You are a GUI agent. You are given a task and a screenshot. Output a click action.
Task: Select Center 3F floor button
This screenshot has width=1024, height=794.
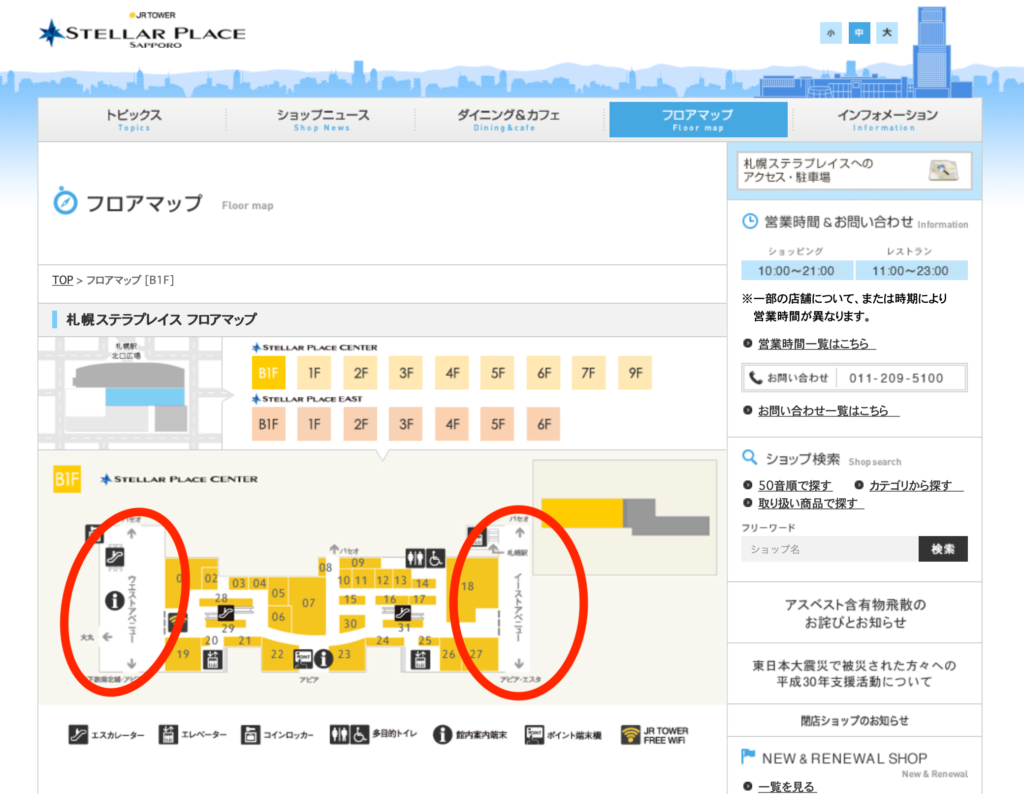[x=406, y=373]
